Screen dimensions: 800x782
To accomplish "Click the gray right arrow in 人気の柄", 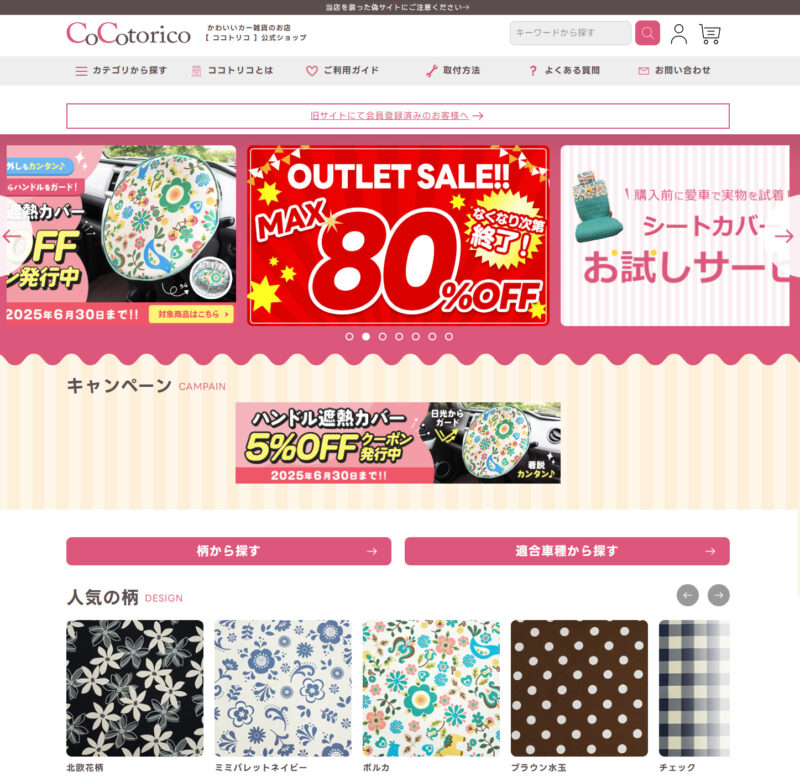I will 718,595.
